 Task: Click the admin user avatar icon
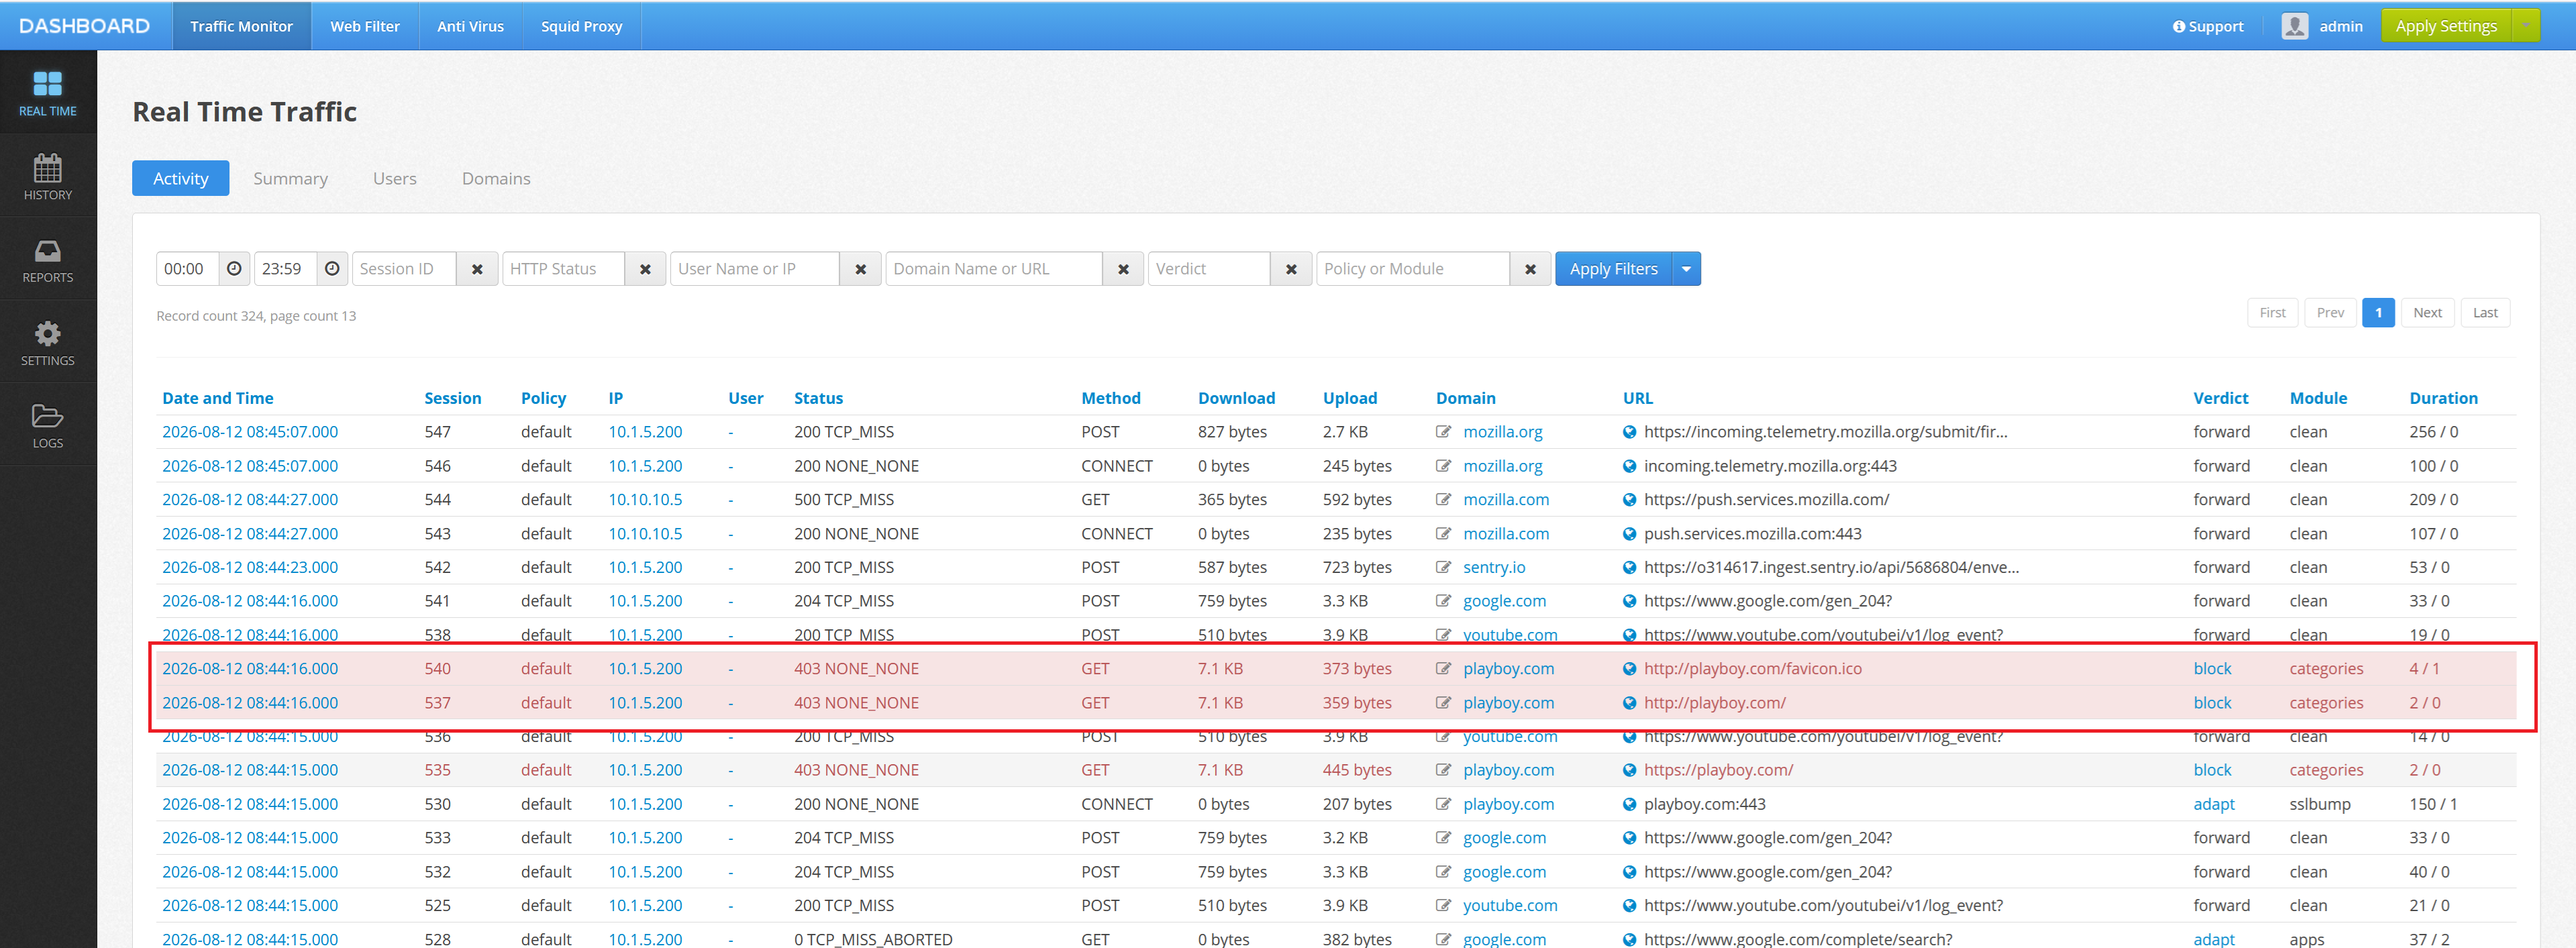pos(2294,26)
